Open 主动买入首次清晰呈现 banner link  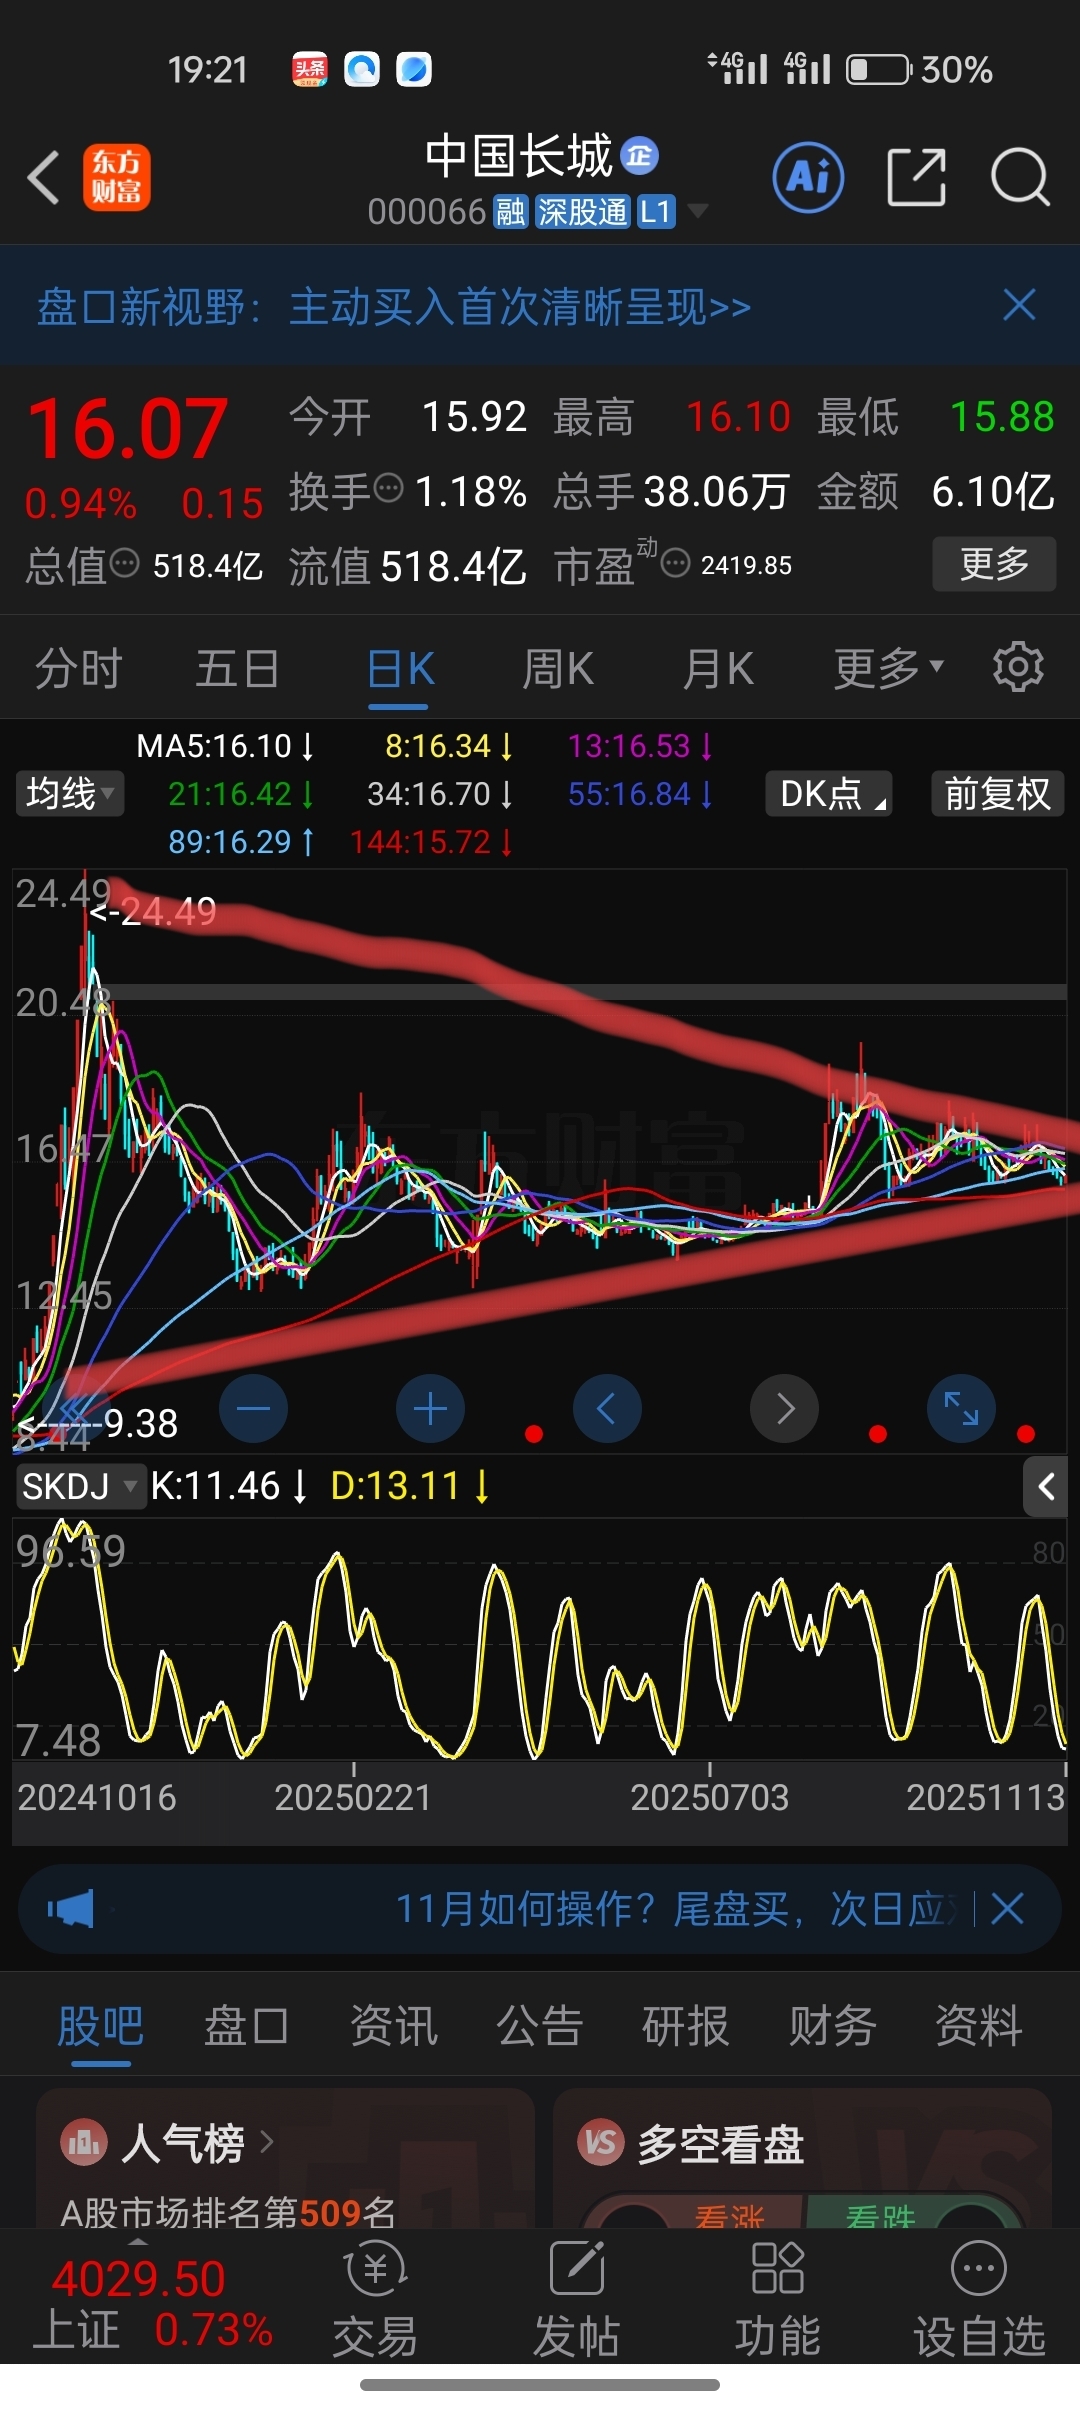coord(520,306)
